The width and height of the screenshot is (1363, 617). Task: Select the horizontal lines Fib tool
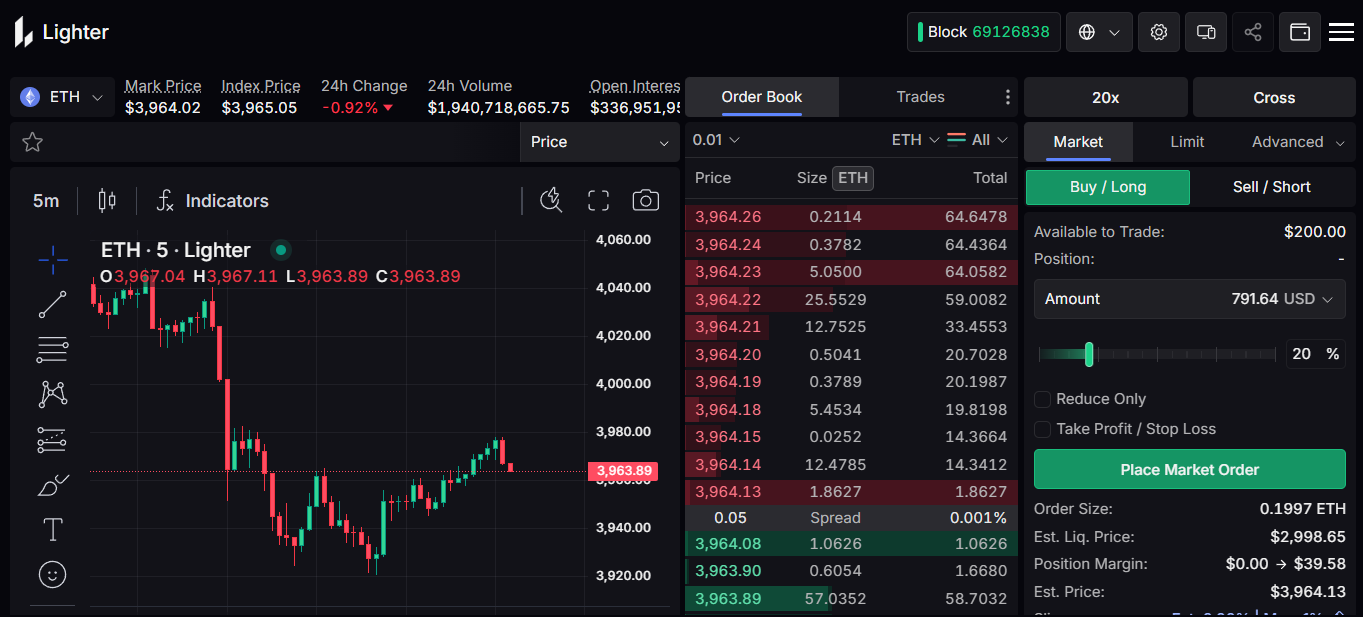point(53,350)
